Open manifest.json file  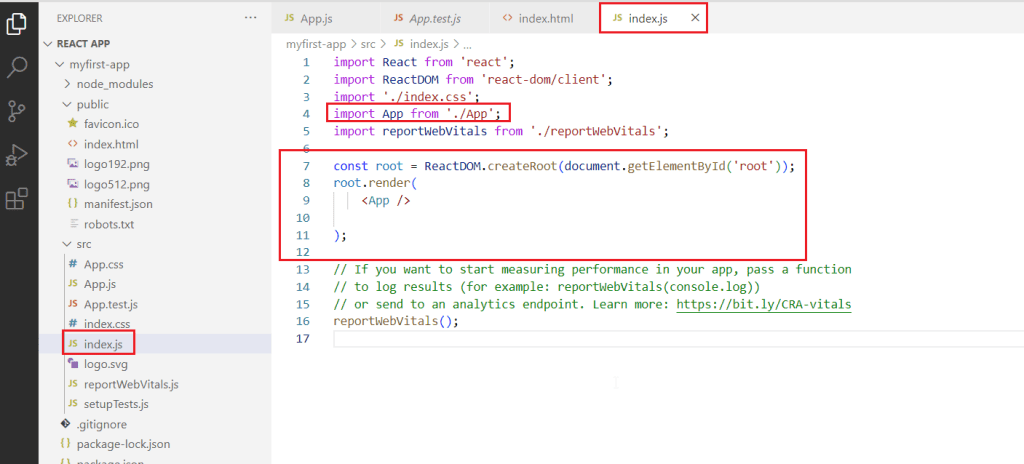pyautogui.click(x=118, y=204)
